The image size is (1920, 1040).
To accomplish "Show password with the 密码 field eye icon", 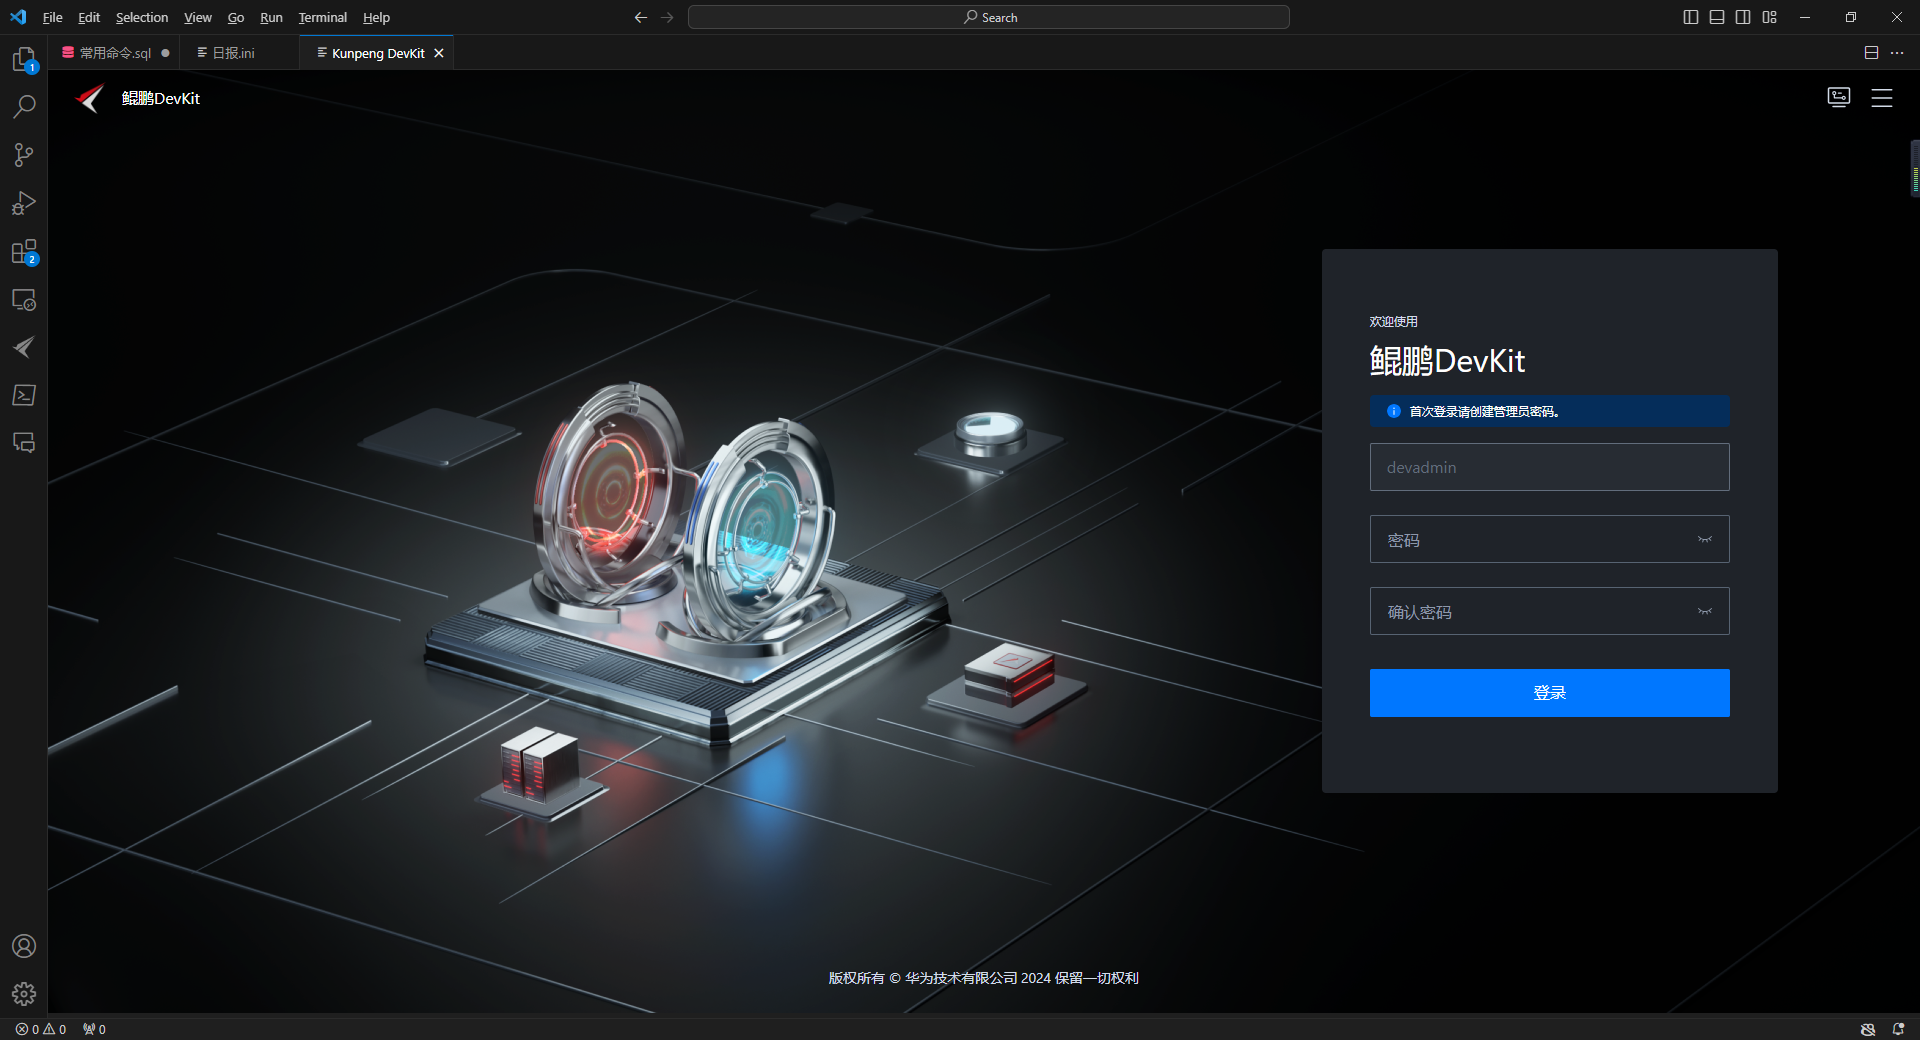I will (1705, 540).
